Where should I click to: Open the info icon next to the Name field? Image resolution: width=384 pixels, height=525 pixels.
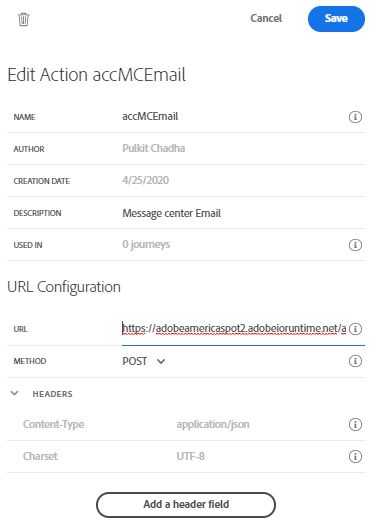pyautogui.click(x=355, y=117)
